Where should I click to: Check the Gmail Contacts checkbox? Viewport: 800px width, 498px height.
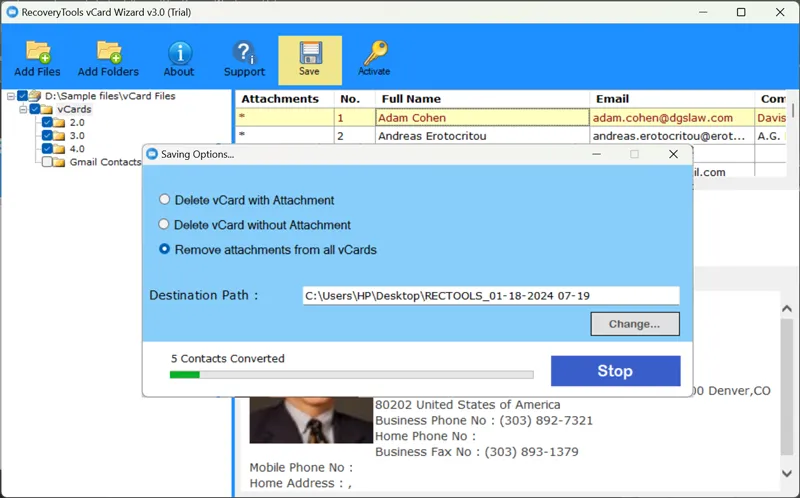[x=47, y=162]
